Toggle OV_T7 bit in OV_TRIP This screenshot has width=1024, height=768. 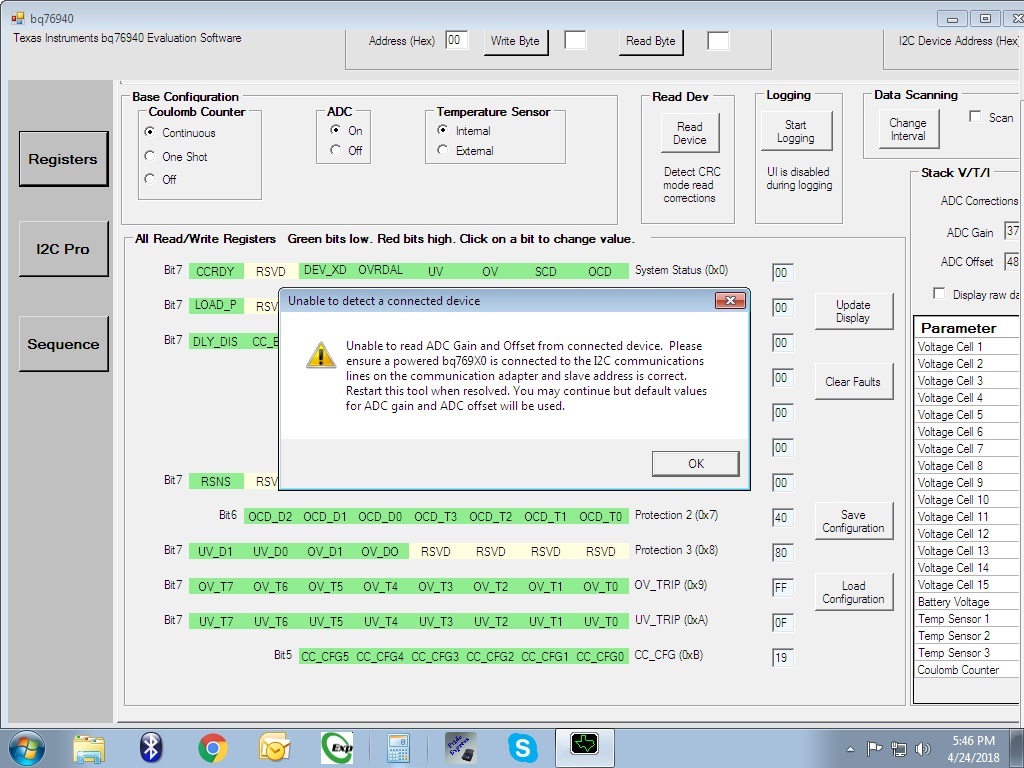[216, 586]
